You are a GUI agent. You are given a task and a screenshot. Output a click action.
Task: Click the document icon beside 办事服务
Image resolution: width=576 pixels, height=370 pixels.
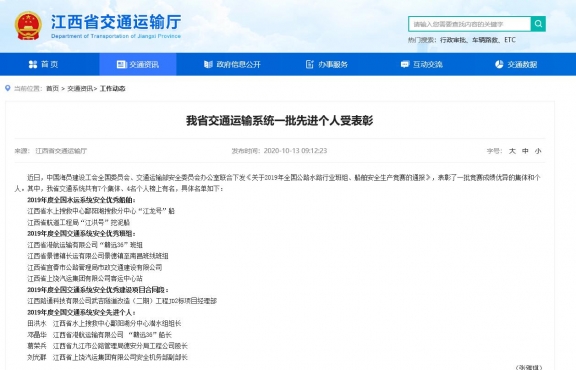pos(310,65)
